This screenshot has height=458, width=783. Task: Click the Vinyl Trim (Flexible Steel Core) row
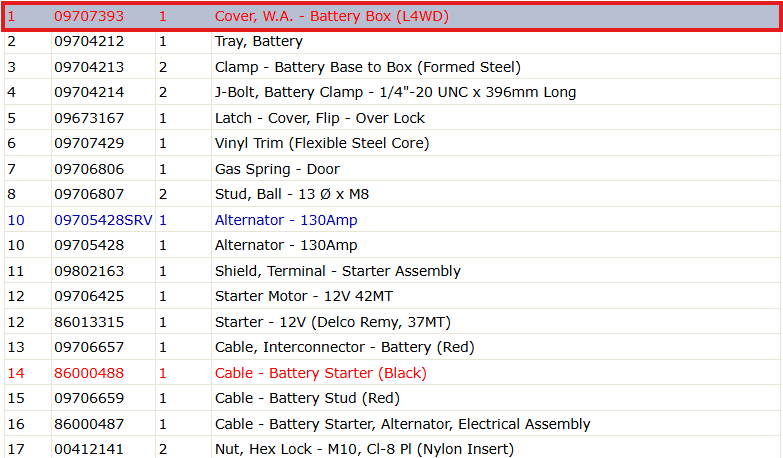point(392,143)
